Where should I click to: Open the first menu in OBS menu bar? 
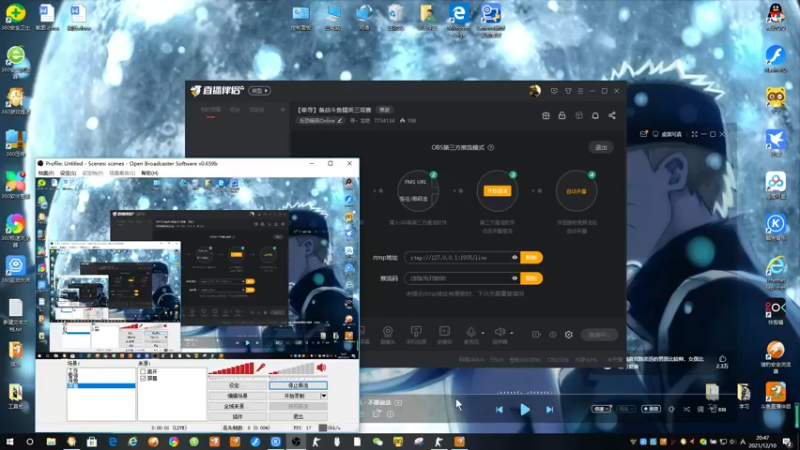click(46, 173)
